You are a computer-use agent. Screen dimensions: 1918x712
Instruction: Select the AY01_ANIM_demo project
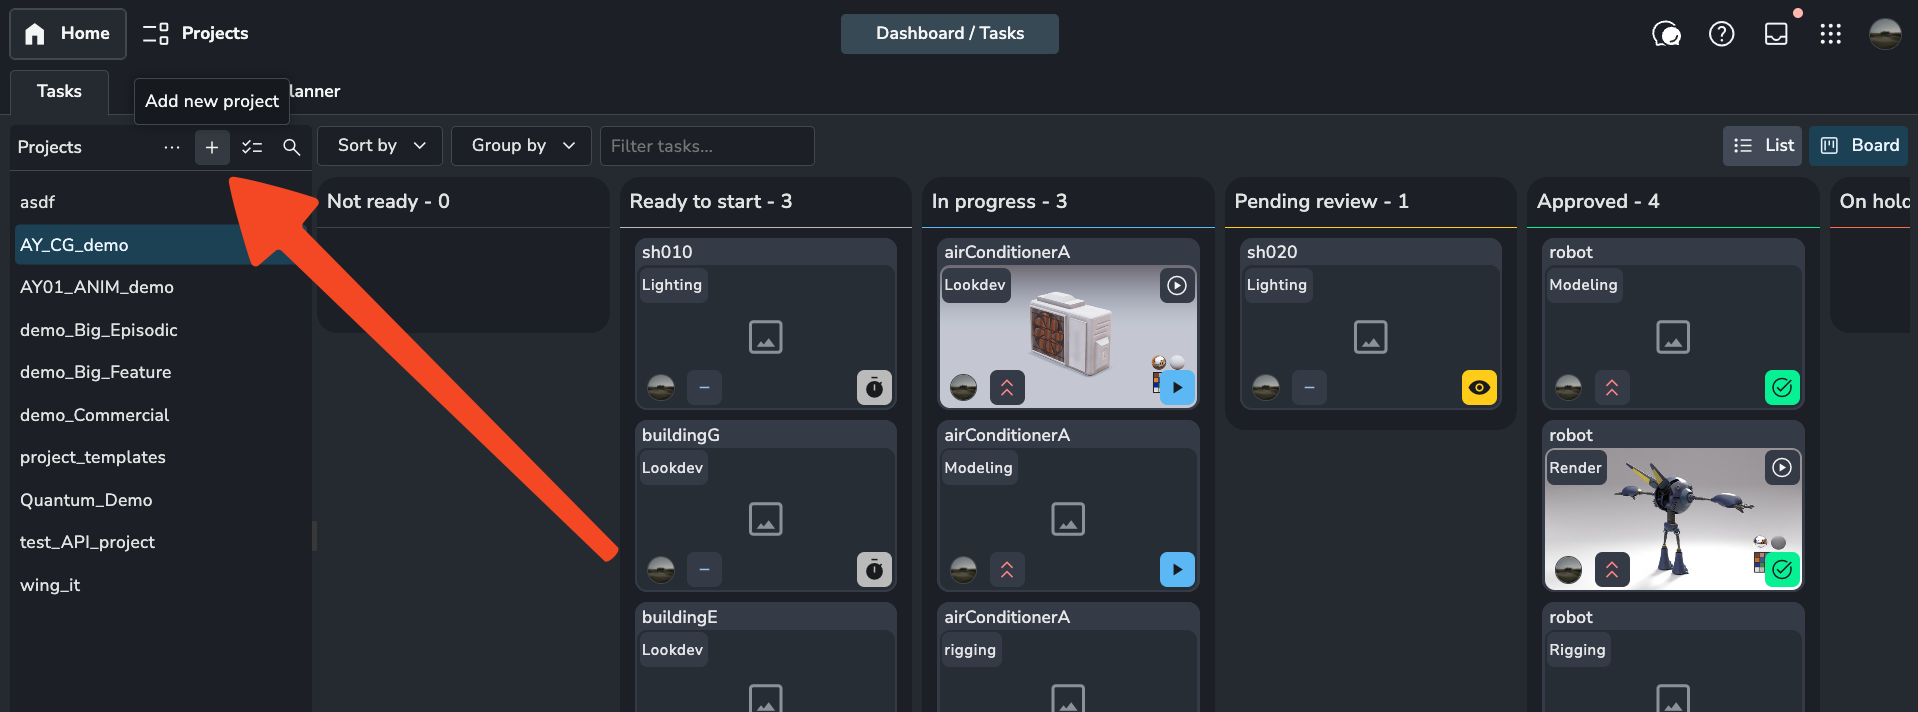click(160, 287)
